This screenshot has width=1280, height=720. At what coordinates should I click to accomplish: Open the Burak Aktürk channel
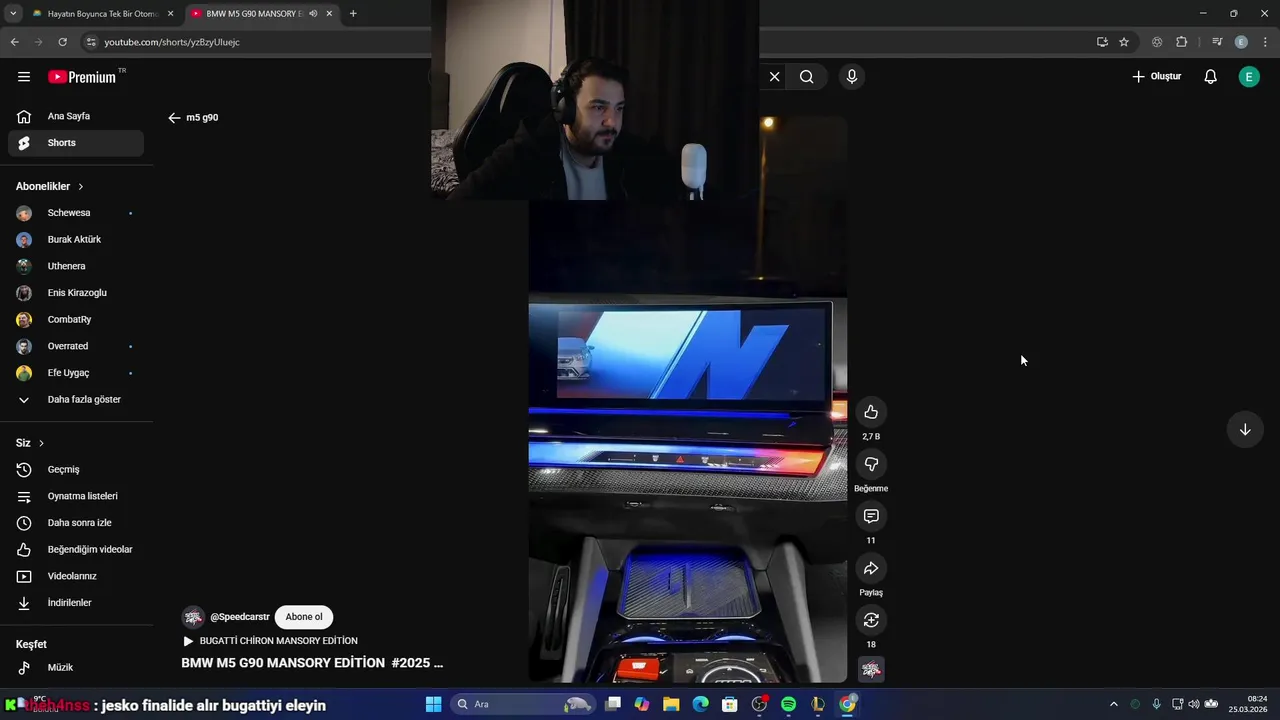click(x=76, y=240)
